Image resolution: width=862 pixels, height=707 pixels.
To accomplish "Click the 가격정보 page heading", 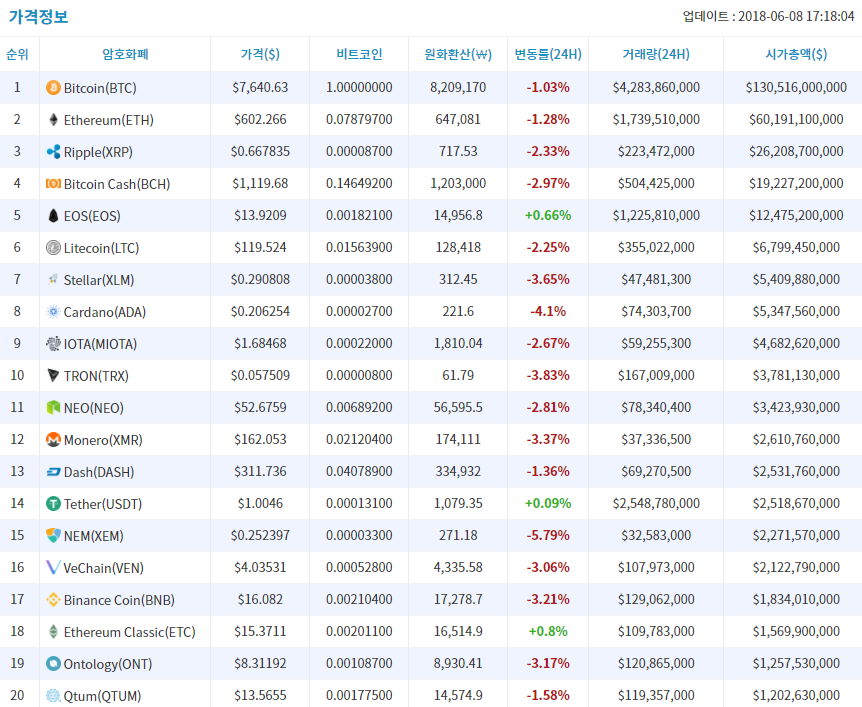I will (x=38, y=16).
